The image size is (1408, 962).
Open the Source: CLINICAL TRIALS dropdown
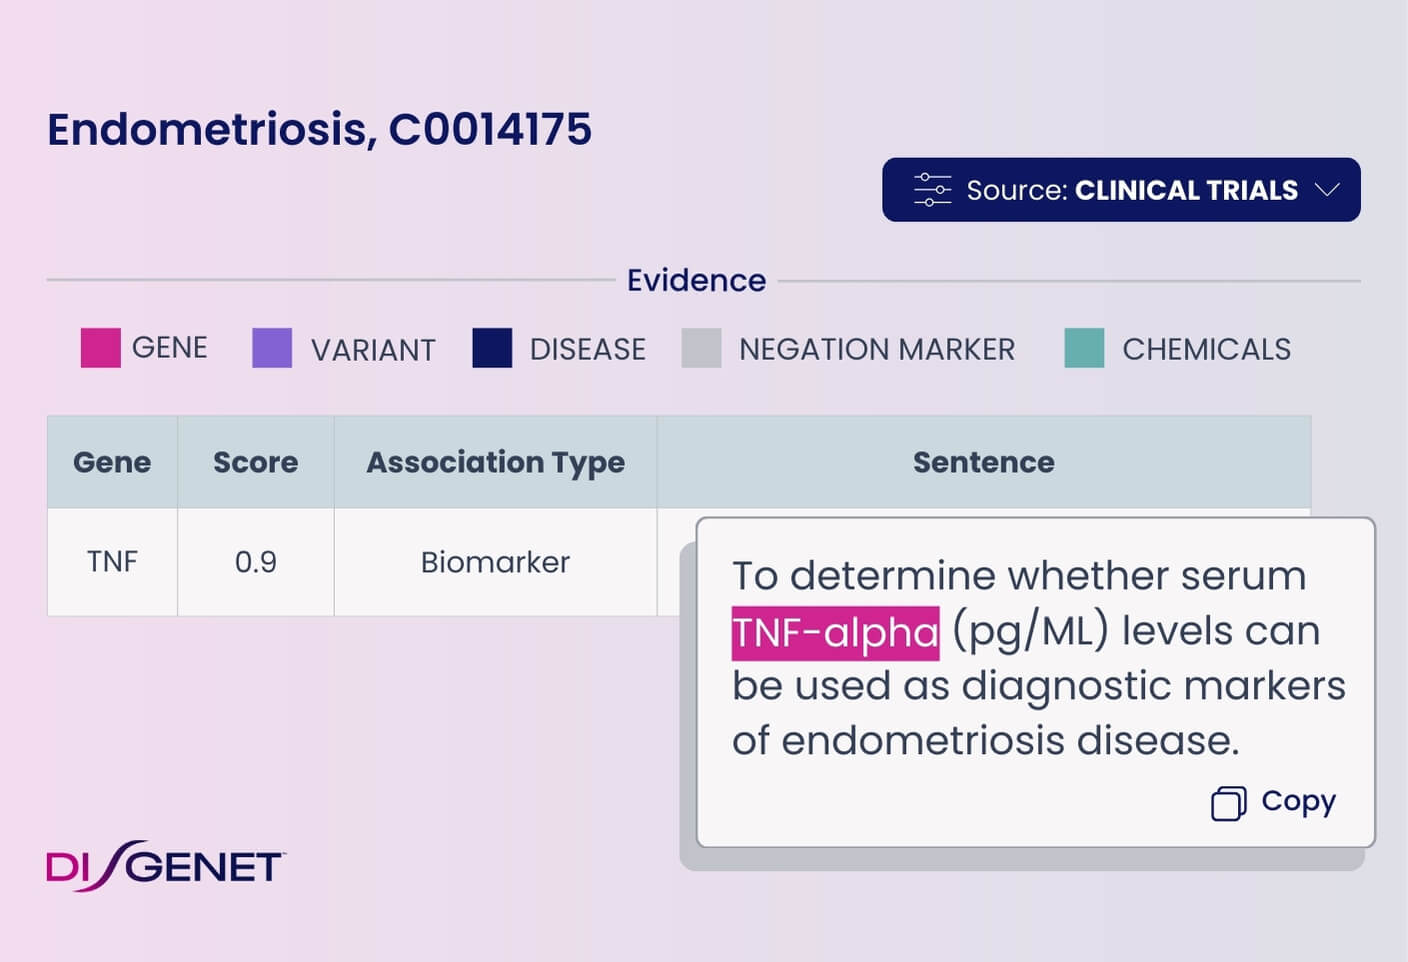click(x=1121, y=189)
